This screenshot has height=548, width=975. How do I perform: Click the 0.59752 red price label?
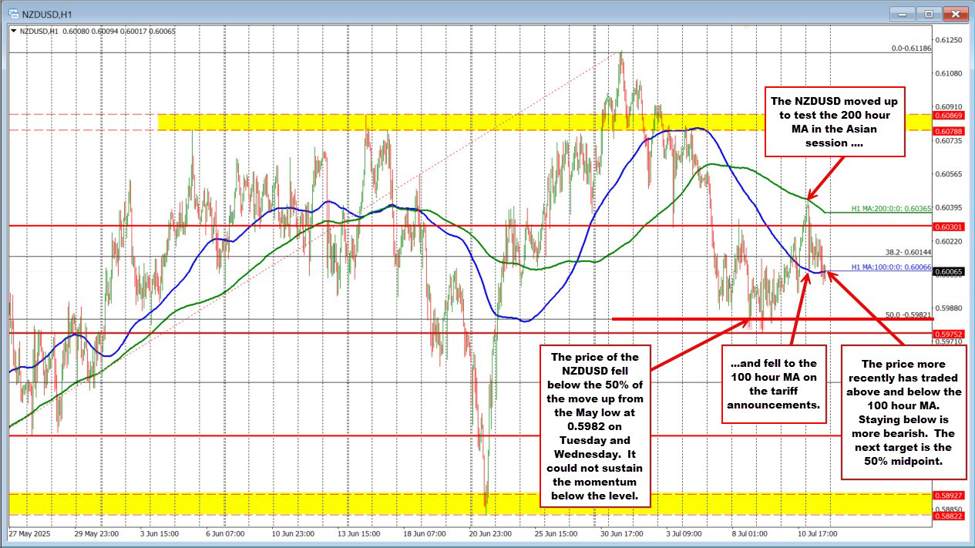click(x=947, y=332)
